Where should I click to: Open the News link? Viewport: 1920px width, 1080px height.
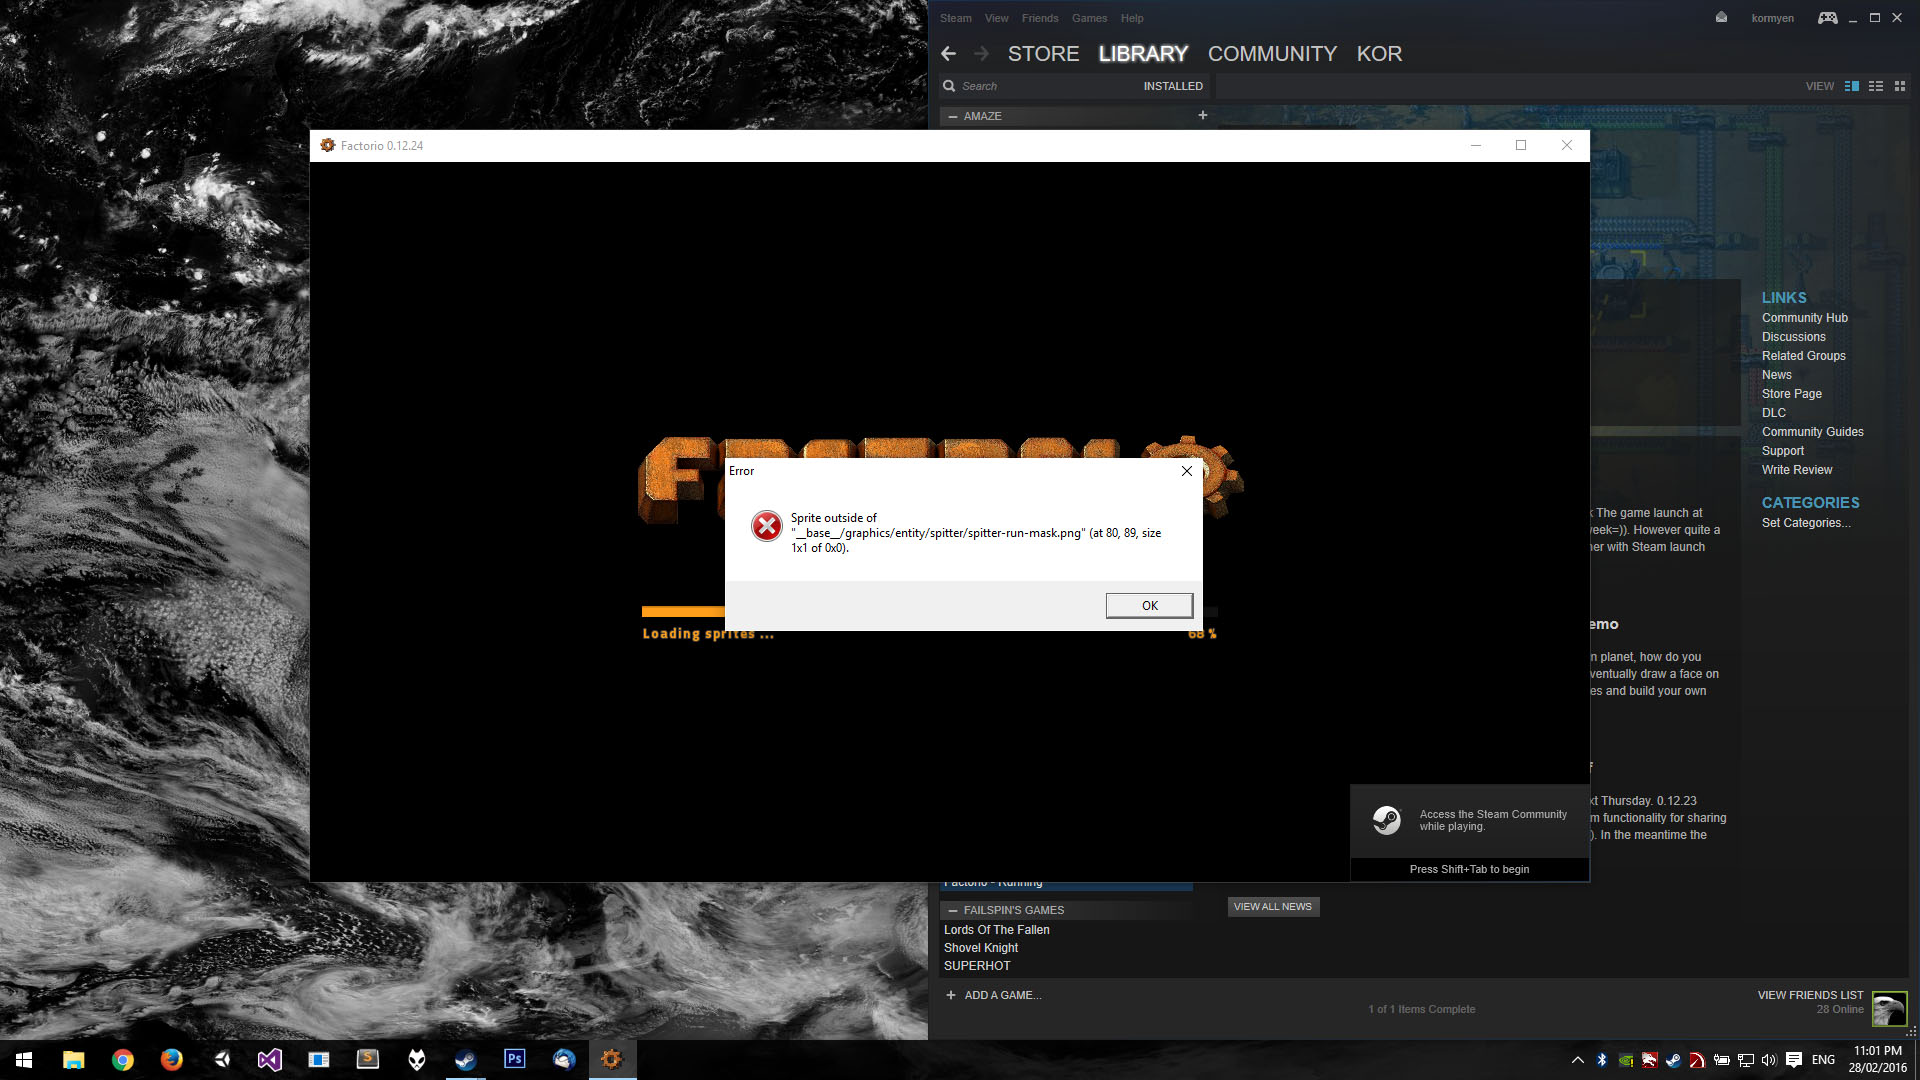click(1776, 375)
